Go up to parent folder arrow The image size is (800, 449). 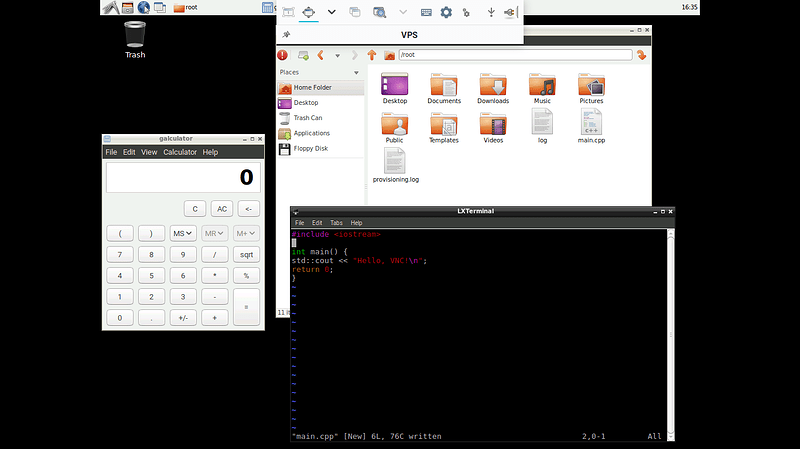(x=372, y=55)
